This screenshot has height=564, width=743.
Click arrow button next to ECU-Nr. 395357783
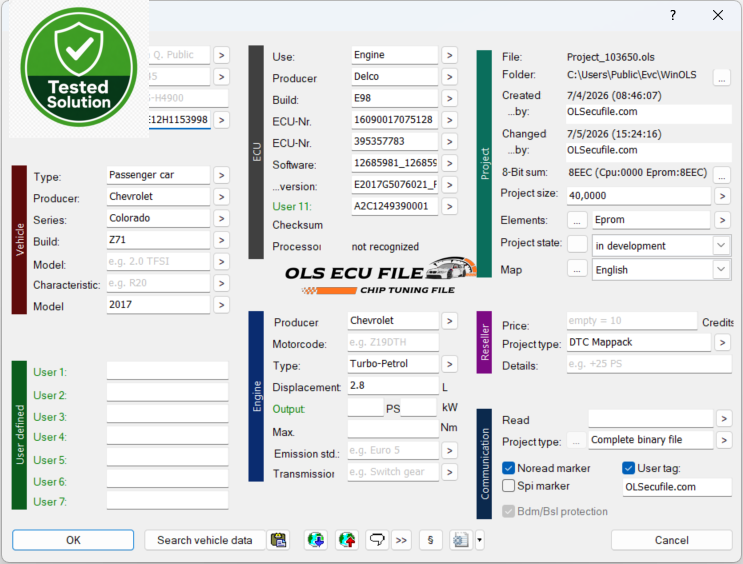(x=450, y=142)
